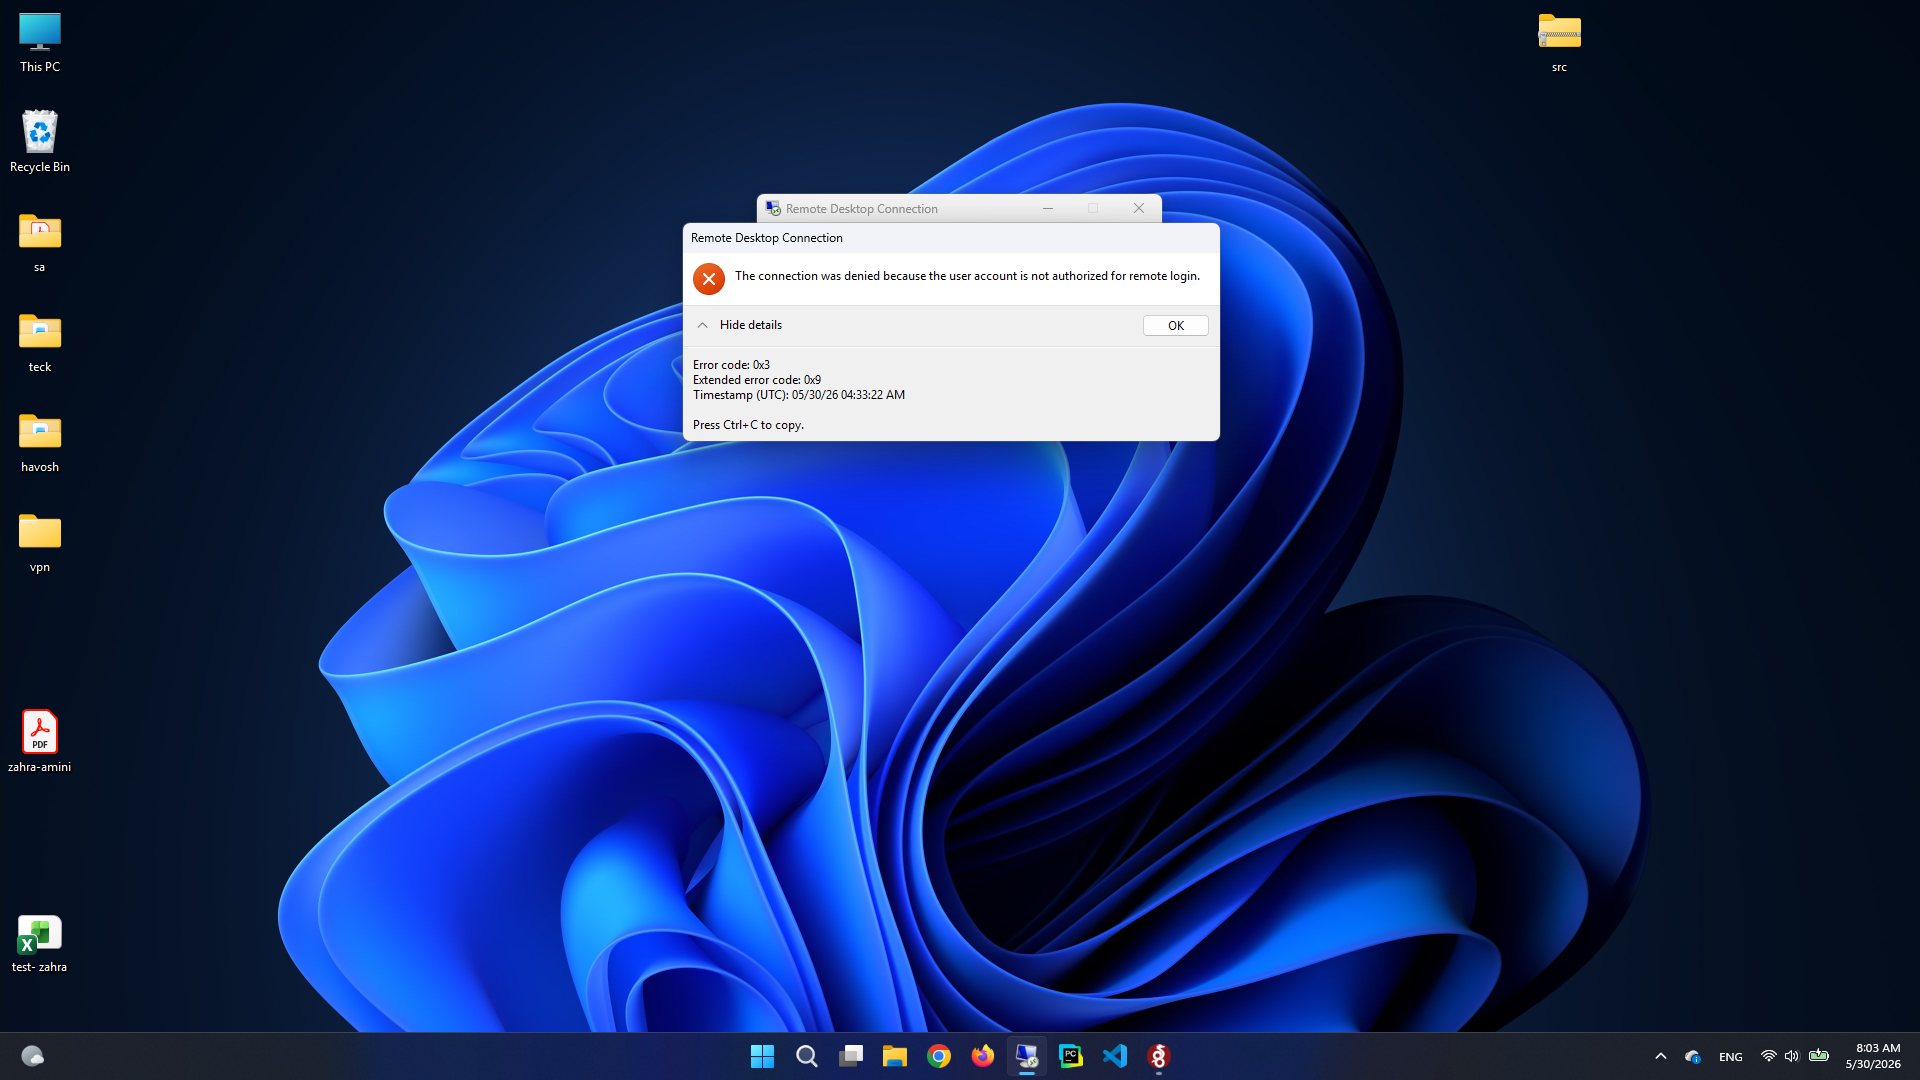Select the havosh folder on desktop

40,442
